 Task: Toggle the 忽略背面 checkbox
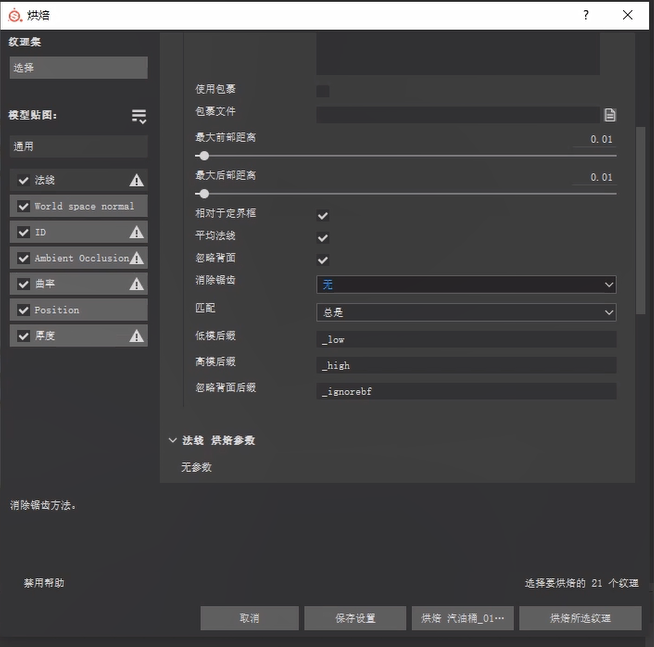[x=323, y=261]
